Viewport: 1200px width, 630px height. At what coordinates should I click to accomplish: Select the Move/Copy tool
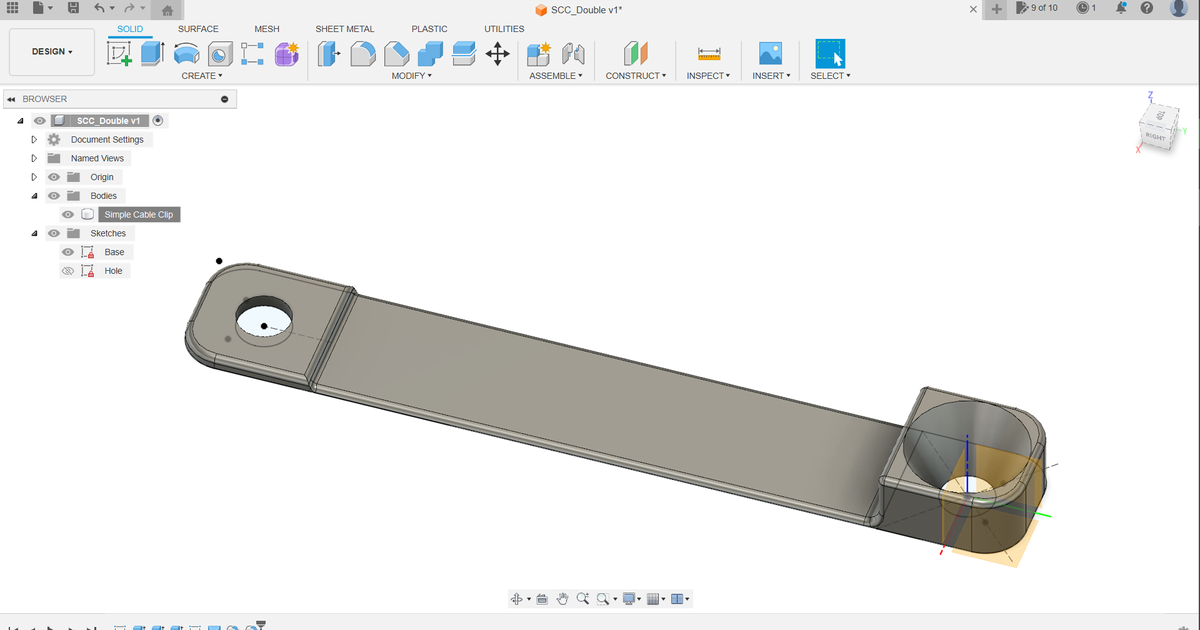[x=499, y=54]
